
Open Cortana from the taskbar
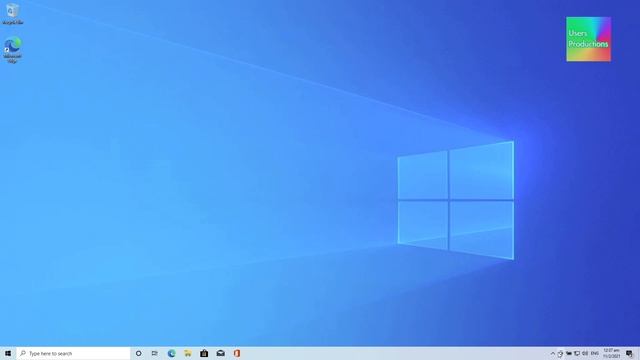pyautogui.click(x=138, y=353)
